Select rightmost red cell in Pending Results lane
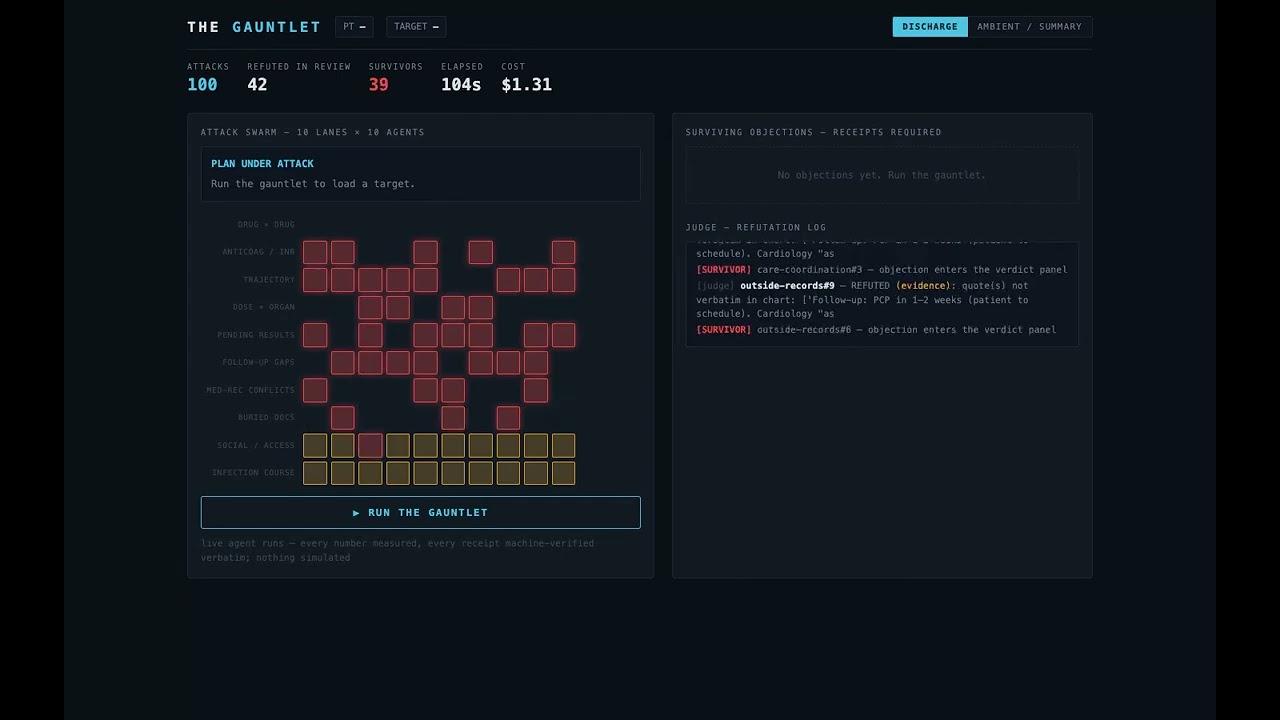Screen dimensions: 1280x720 [563, 335]
